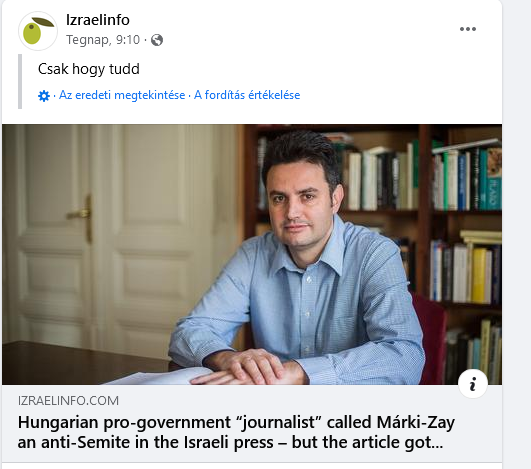This screenshot has height=469, width=531.
Task: Expand the truncated headline ending got…
Action: [428, 442]
